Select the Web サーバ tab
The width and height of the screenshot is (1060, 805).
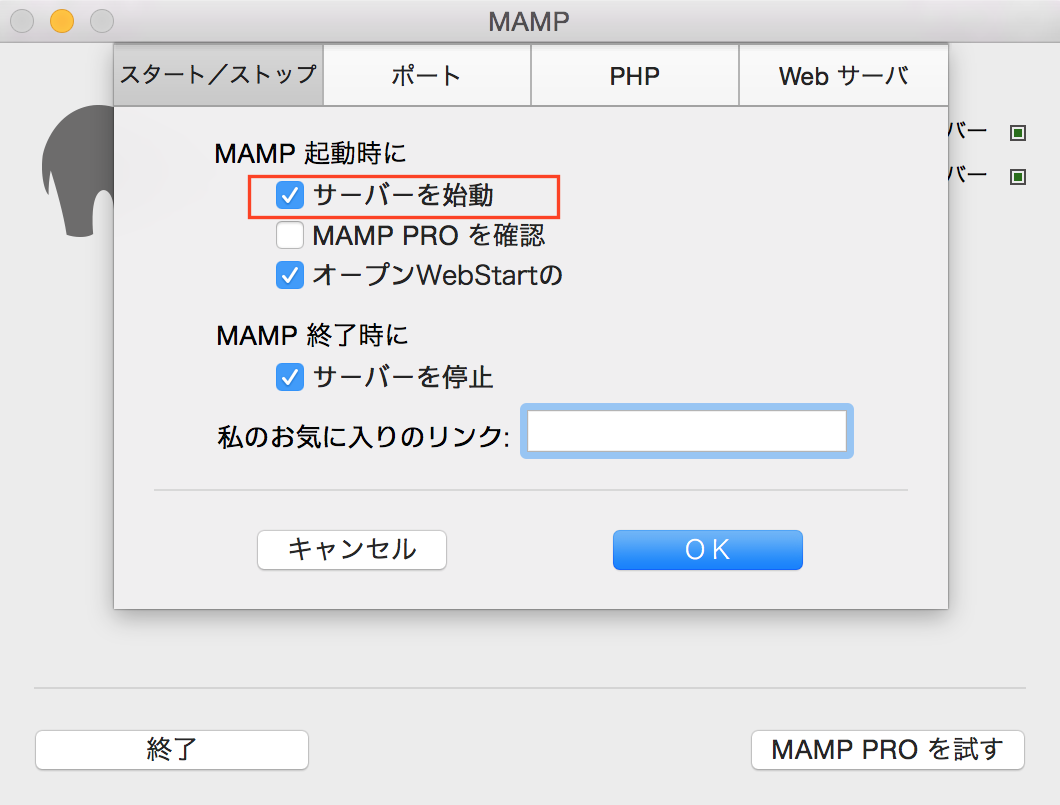pyautogui.click(x=843, y=74)
